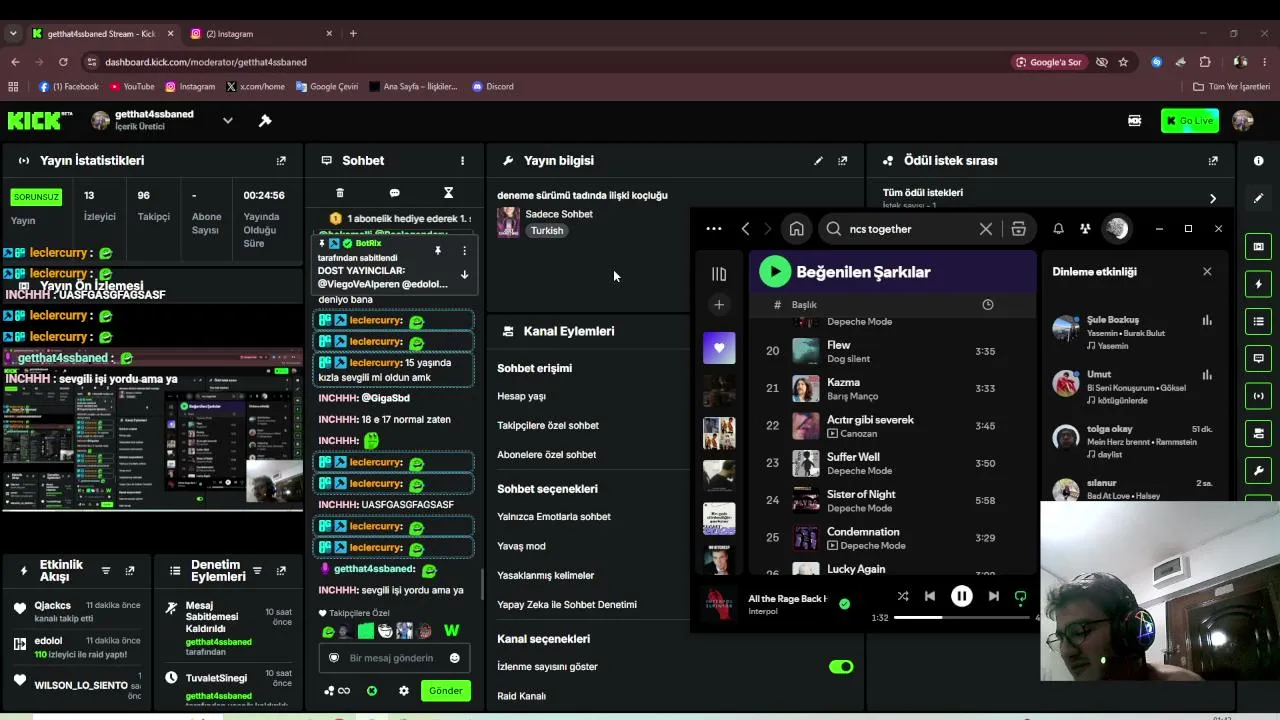The image size is (1280, 720).
Task: Pop out the Denetim Eylemleri panel
Action: (x=281, y=571)
